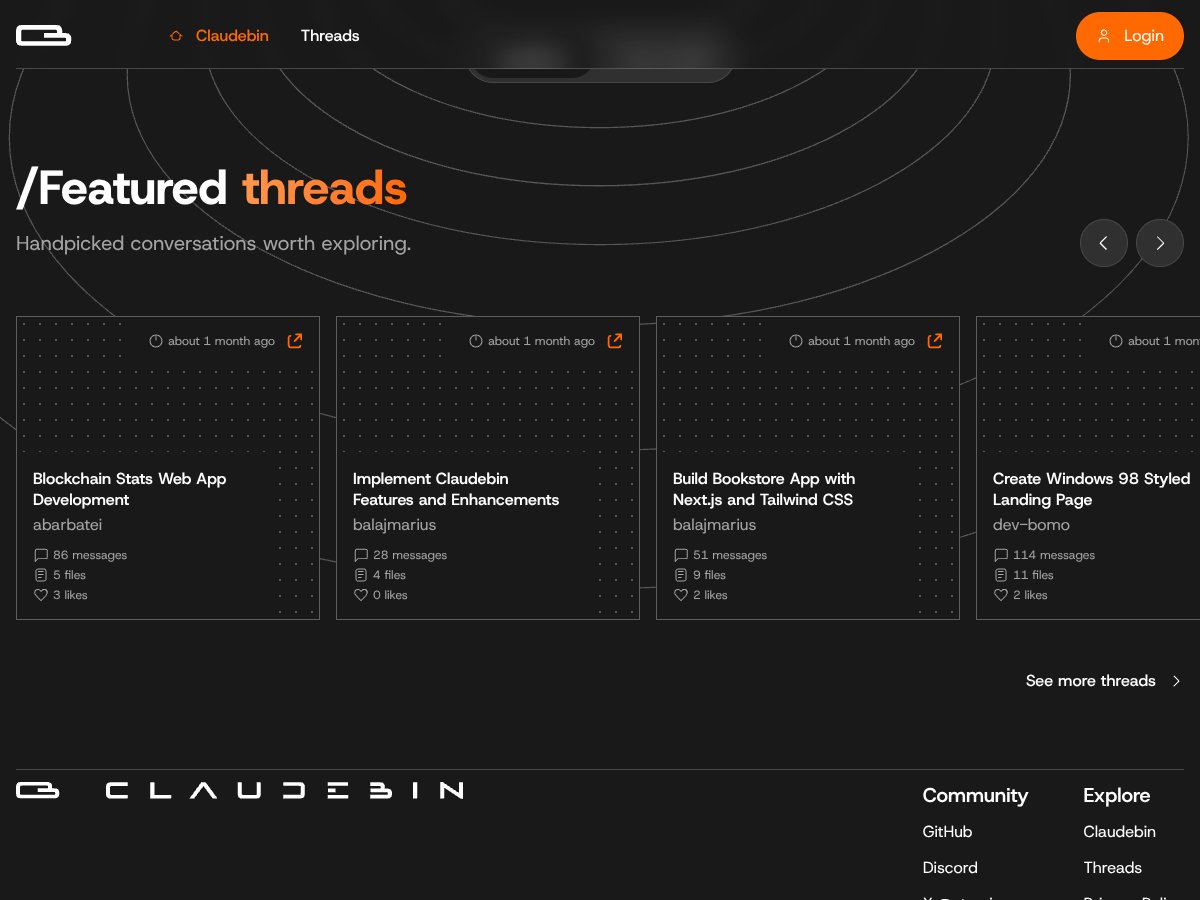Click heart icon beside 3 likes
Viewport: 1200px width, 900px height.
pyautogui.click(x=41, y=595)
